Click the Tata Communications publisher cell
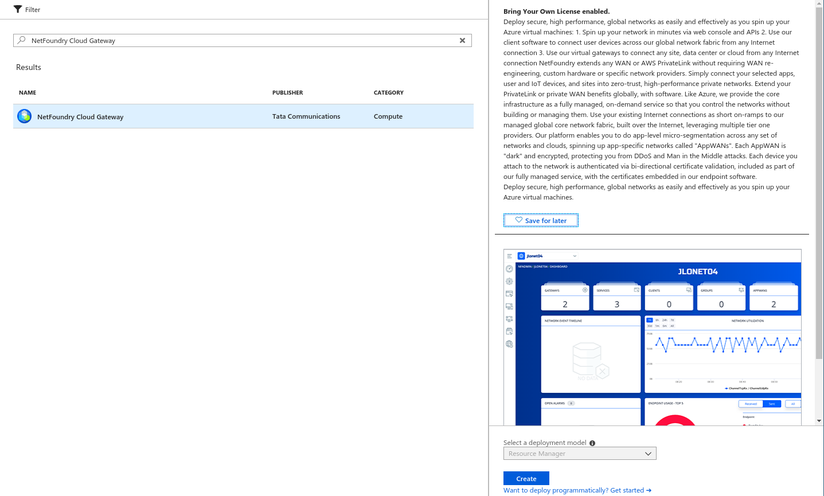 click(x=306, y=116)
